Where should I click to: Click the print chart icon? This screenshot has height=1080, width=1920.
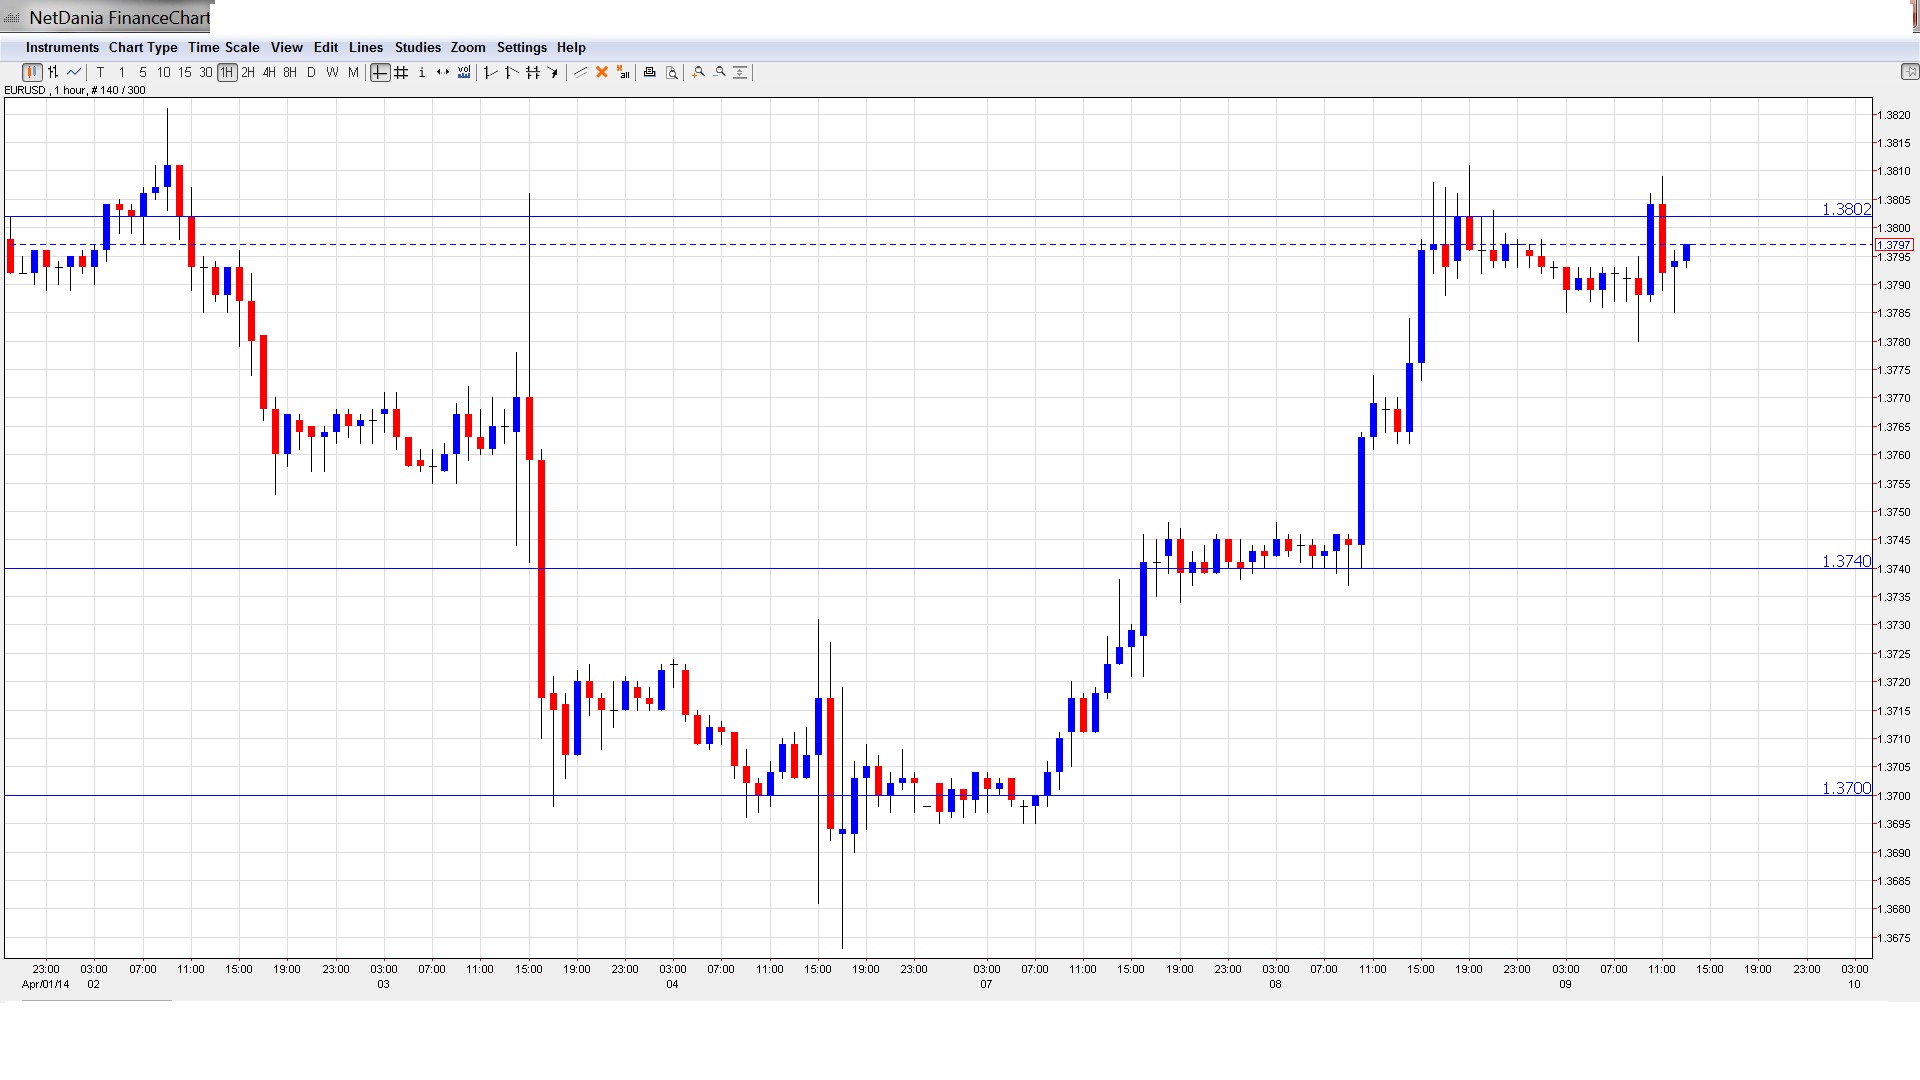[650, 72]
